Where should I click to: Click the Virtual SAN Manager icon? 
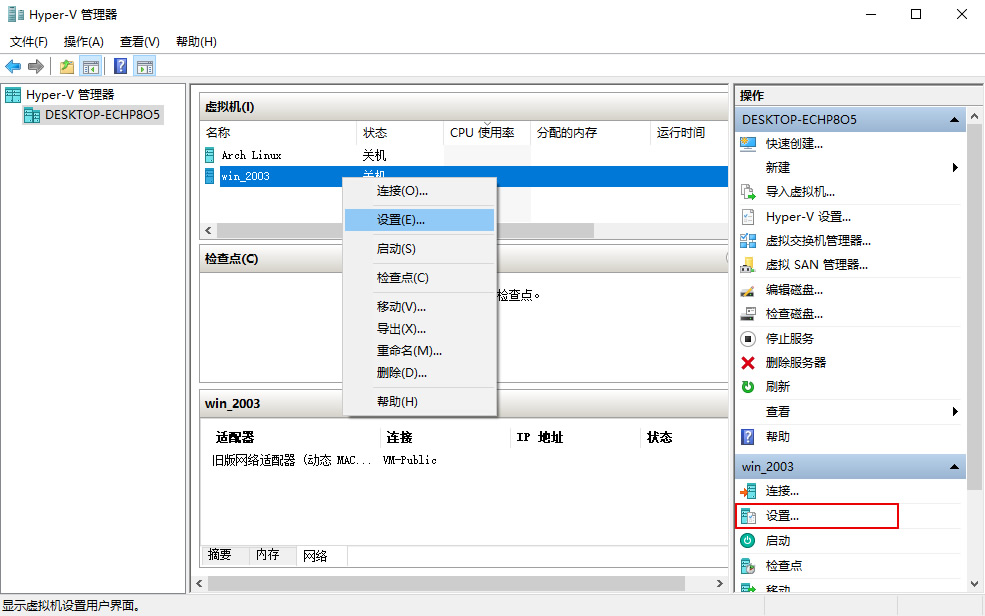point(748,265)
